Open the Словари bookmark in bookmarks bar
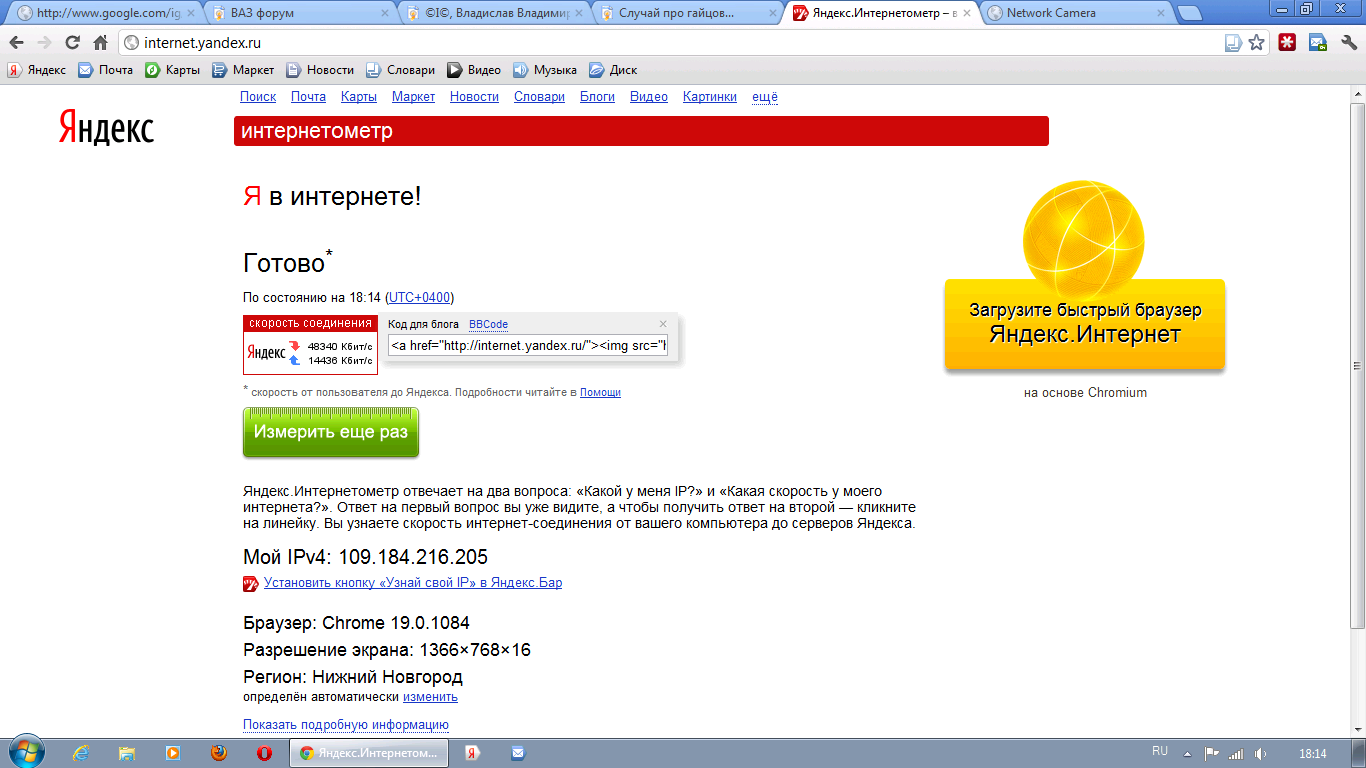 pos(400,70)
